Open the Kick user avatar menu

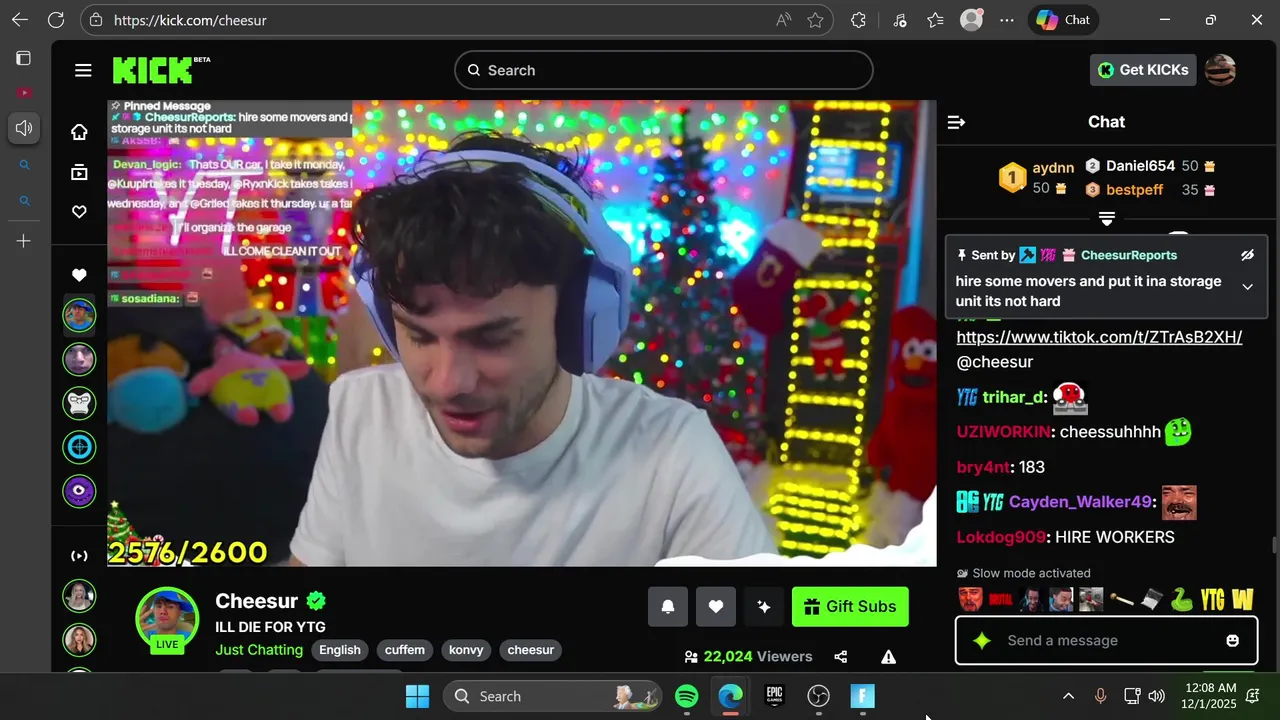point(1221,70)
